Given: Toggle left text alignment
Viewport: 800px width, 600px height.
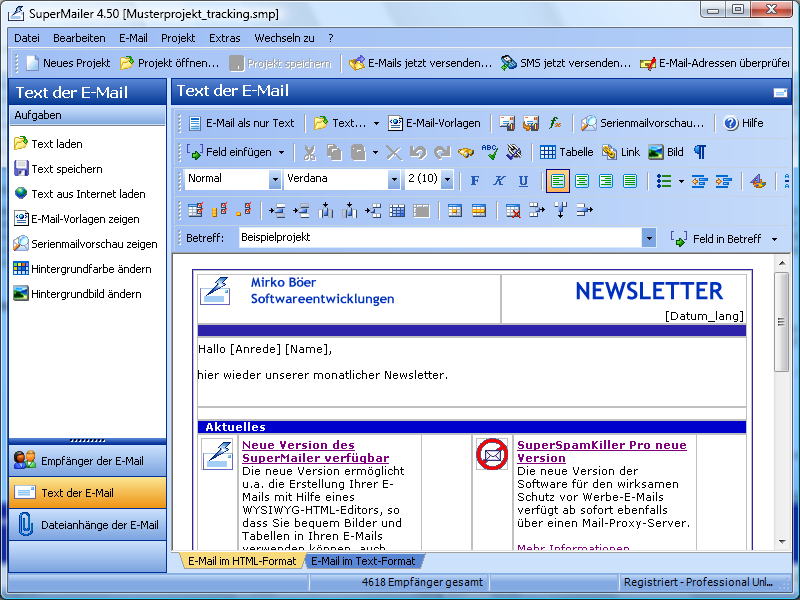Looking at the screenshot, I should [x=558, y=181].
